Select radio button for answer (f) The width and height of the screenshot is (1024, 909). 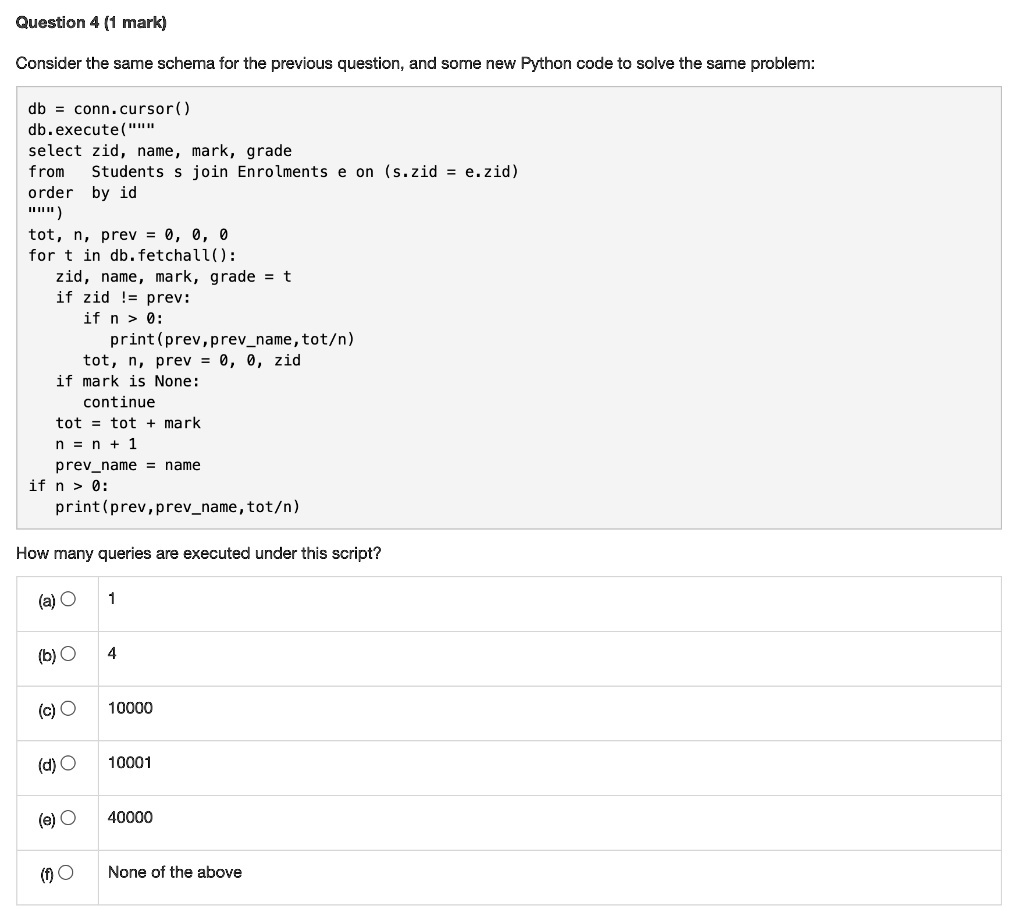[x=67, y=871]
